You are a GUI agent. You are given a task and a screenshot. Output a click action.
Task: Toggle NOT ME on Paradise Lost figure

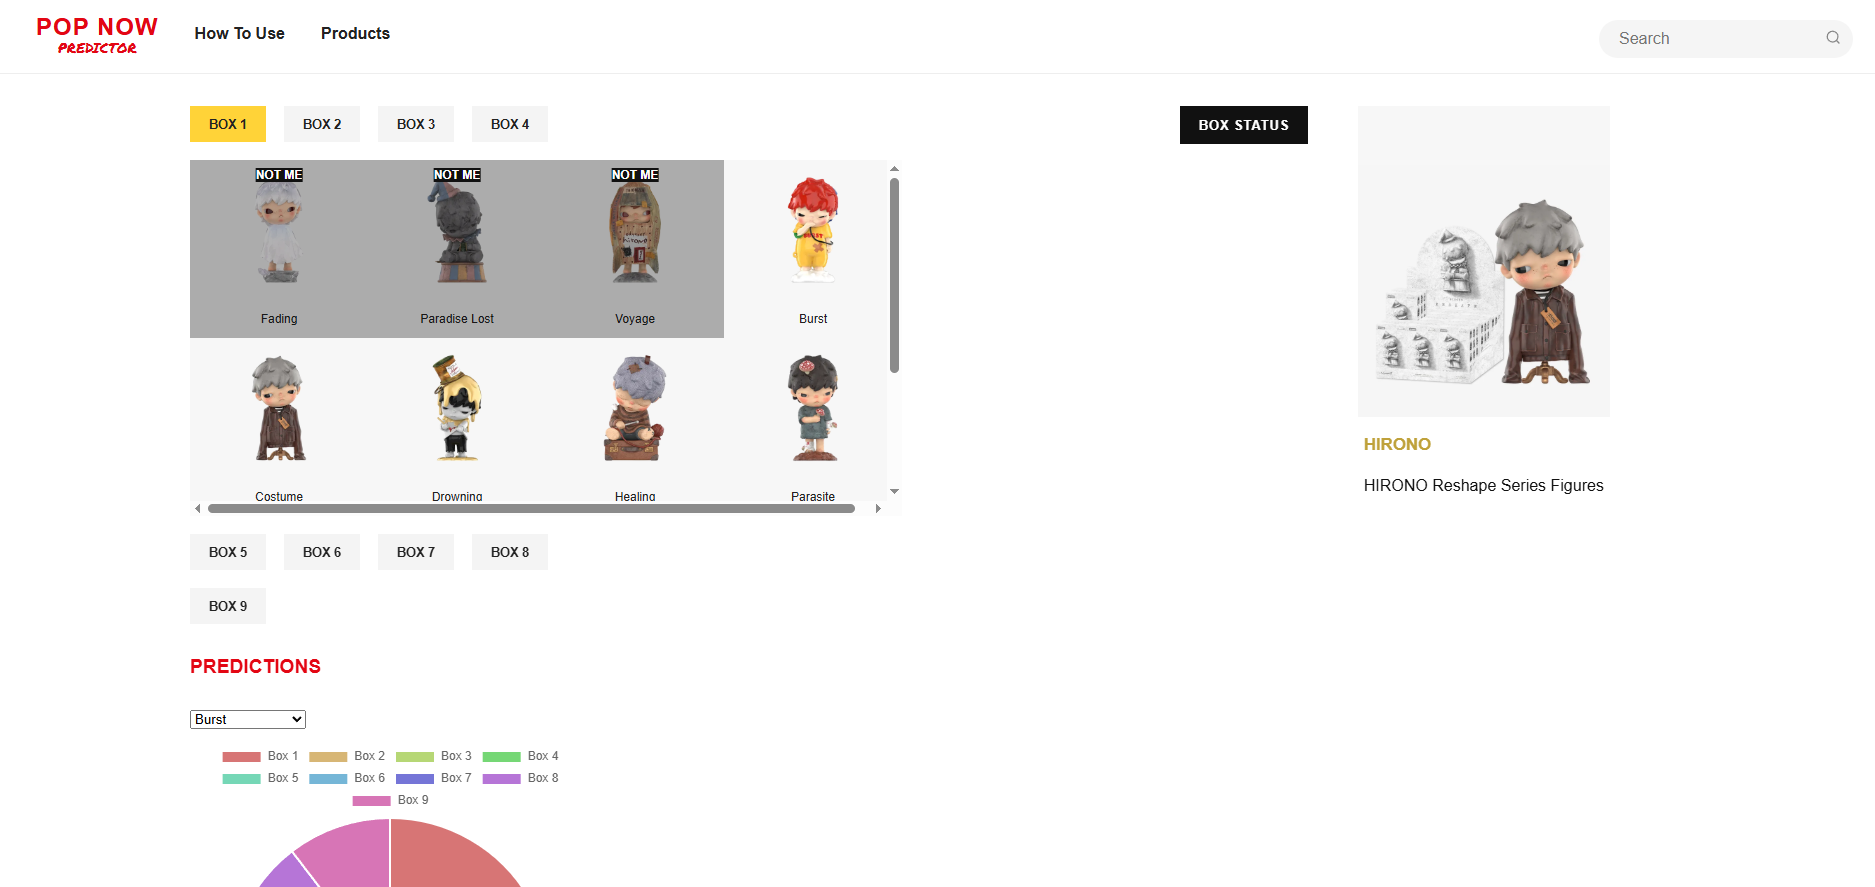(457, 175)
